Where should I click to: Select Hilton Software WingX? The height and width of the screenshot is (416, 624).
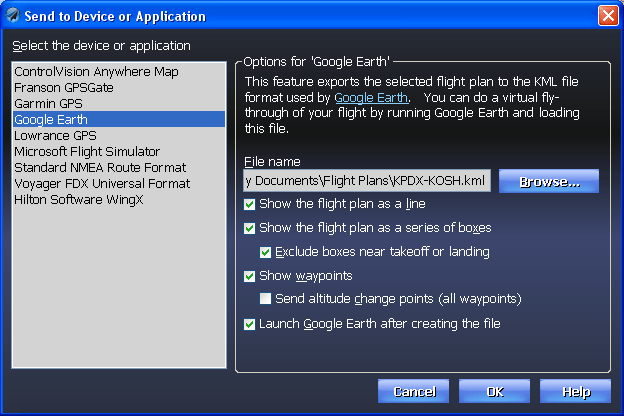(119, 199)
